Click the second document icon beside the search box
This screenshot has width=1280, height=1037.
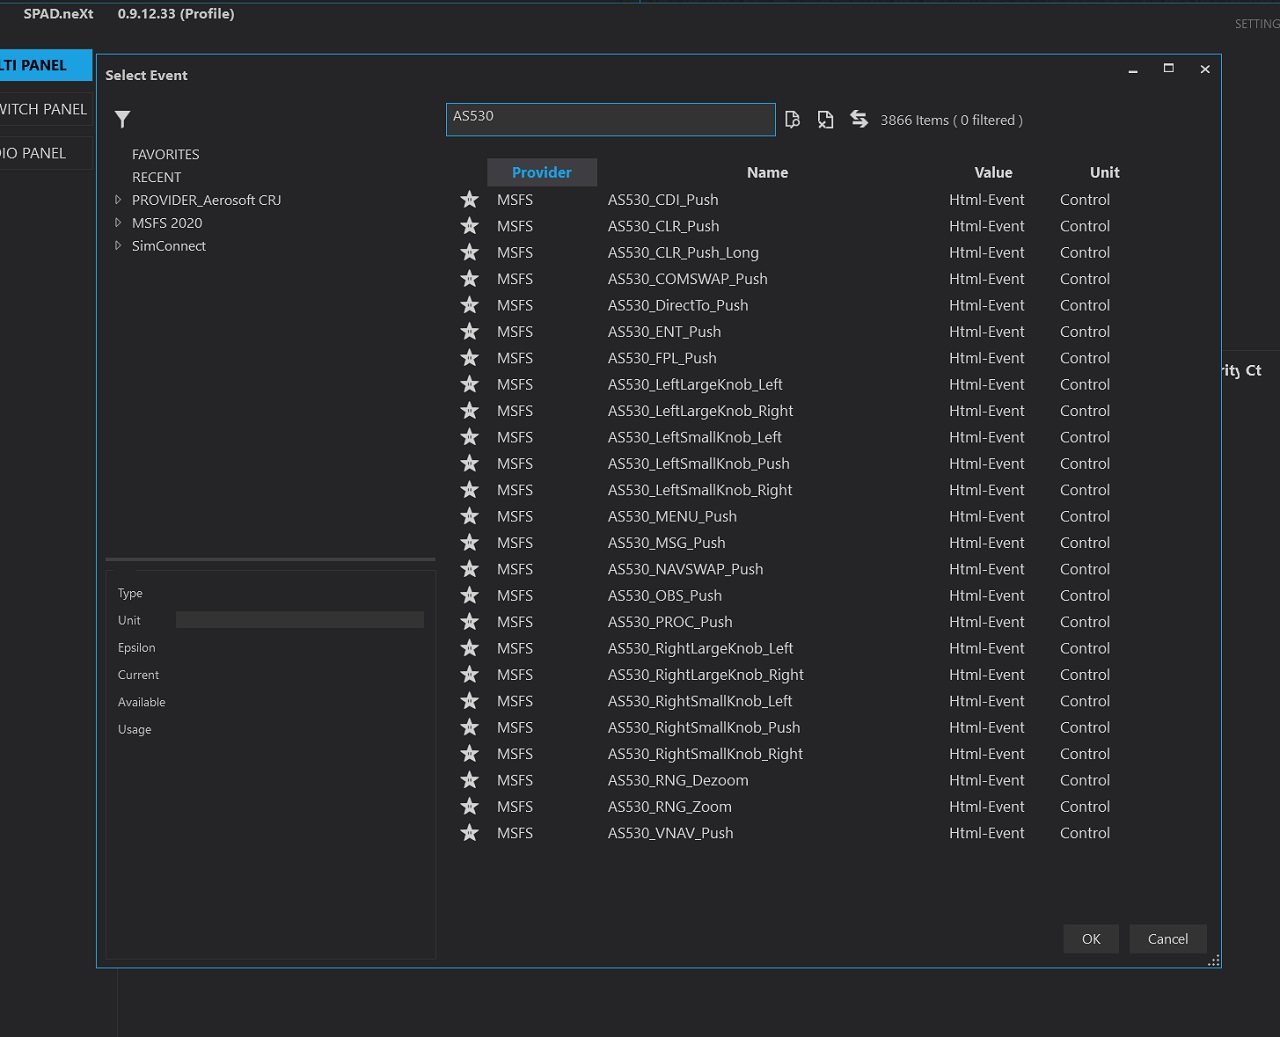point(825,120)
